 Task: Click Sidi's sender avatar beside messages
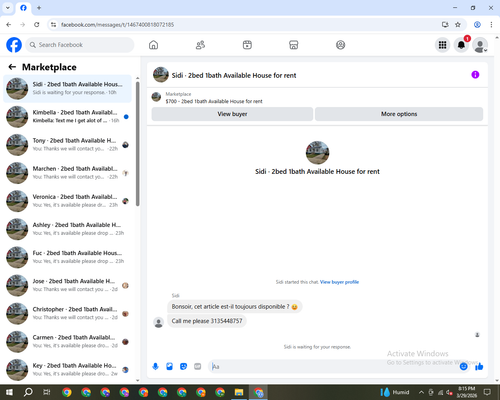[x=158, y=322]
